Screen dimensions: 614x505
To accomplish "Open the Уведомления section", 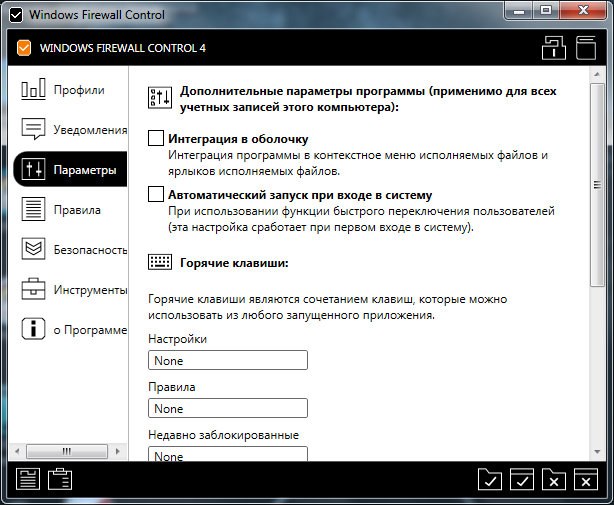I will tap(90, 130).
